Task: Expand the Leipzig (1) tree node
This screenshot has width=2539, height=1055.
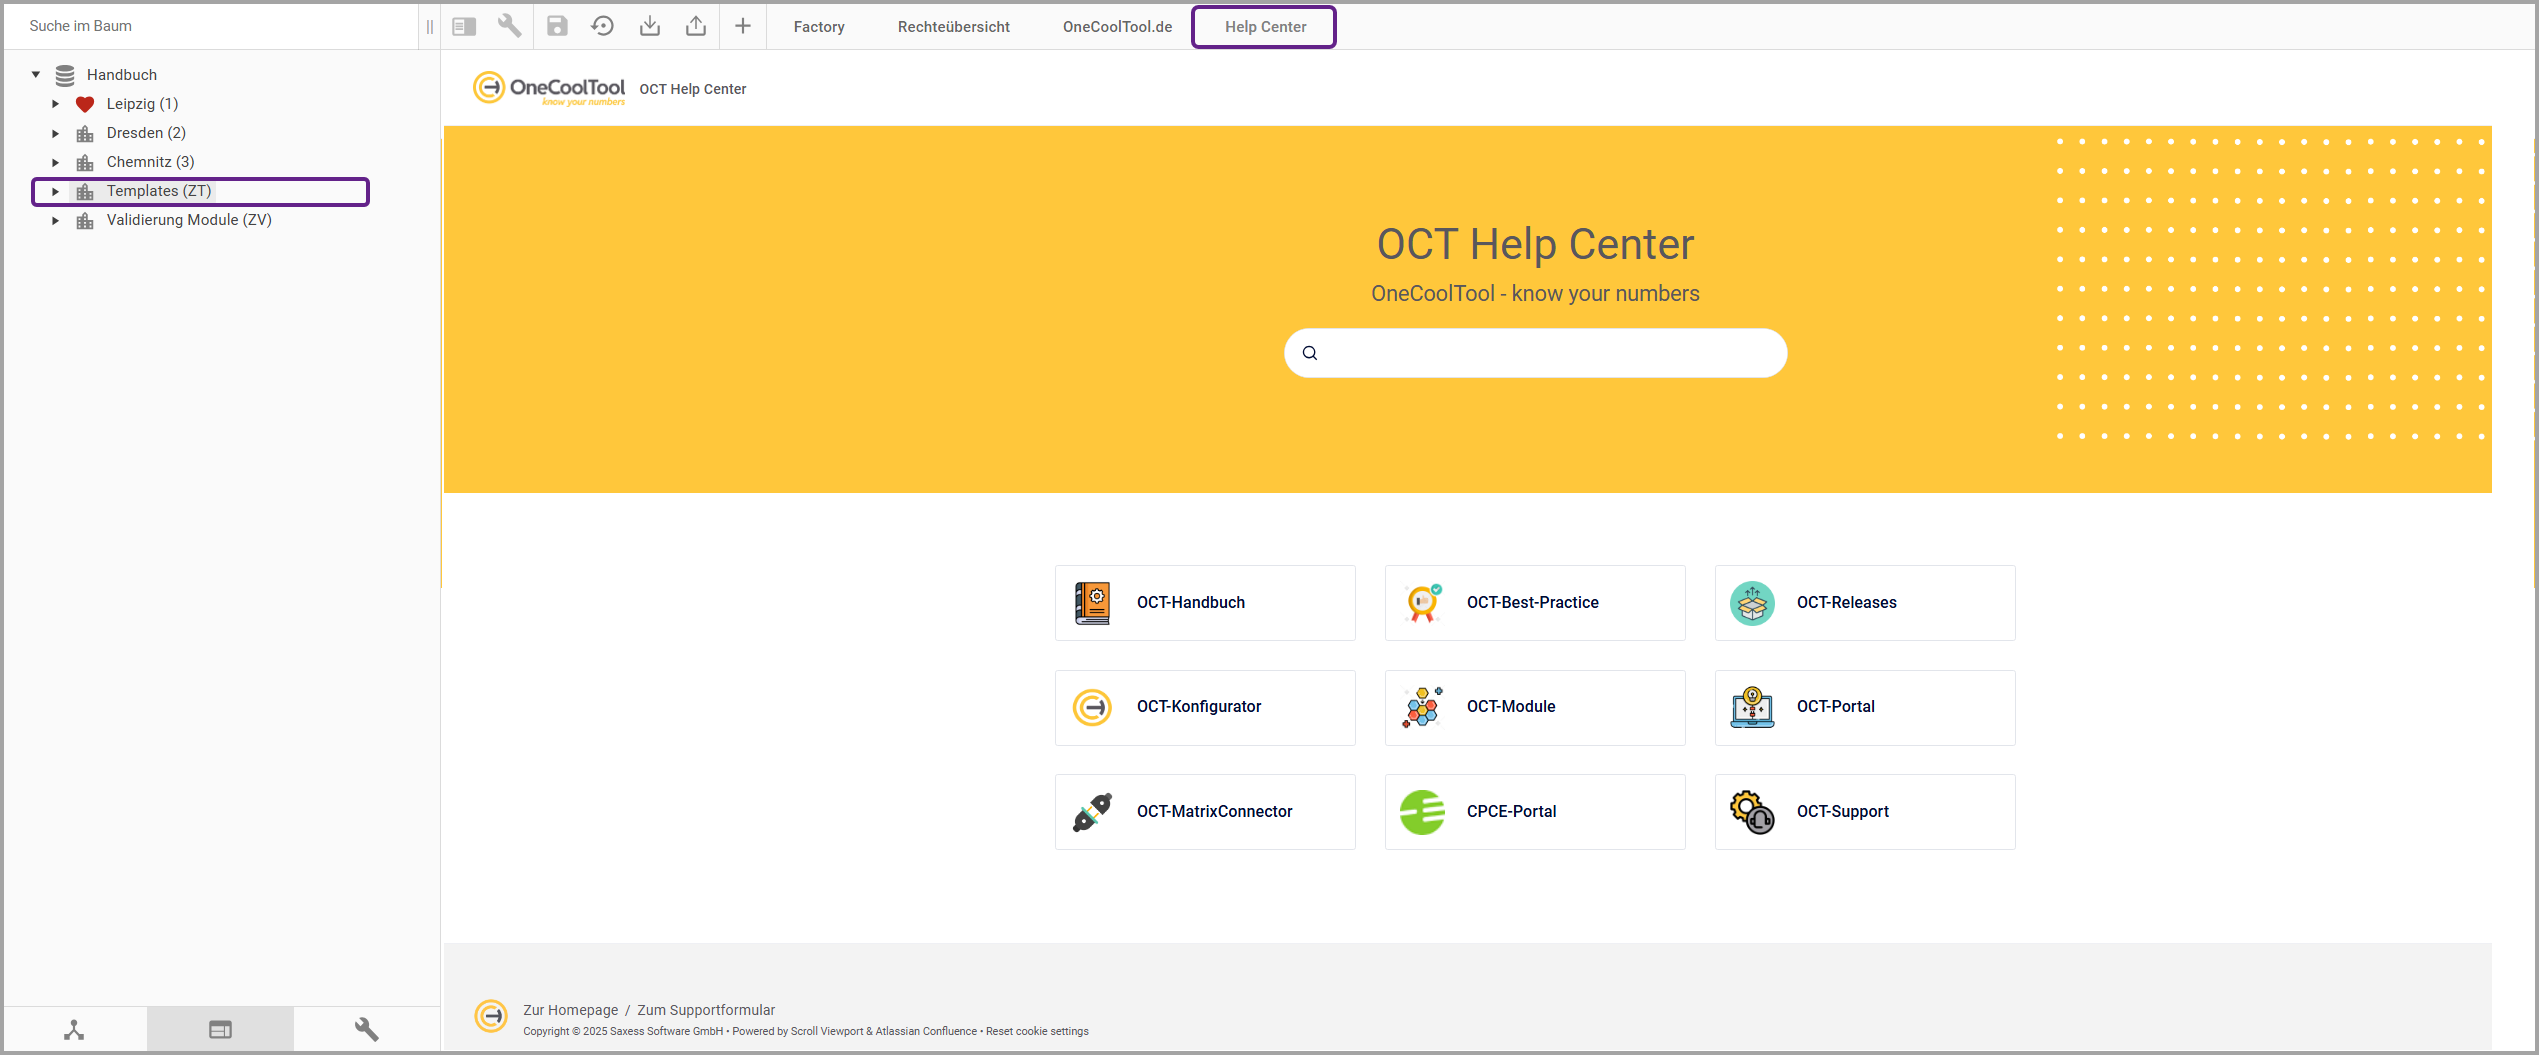Action: pyautogui.click(x=56, y=104)
